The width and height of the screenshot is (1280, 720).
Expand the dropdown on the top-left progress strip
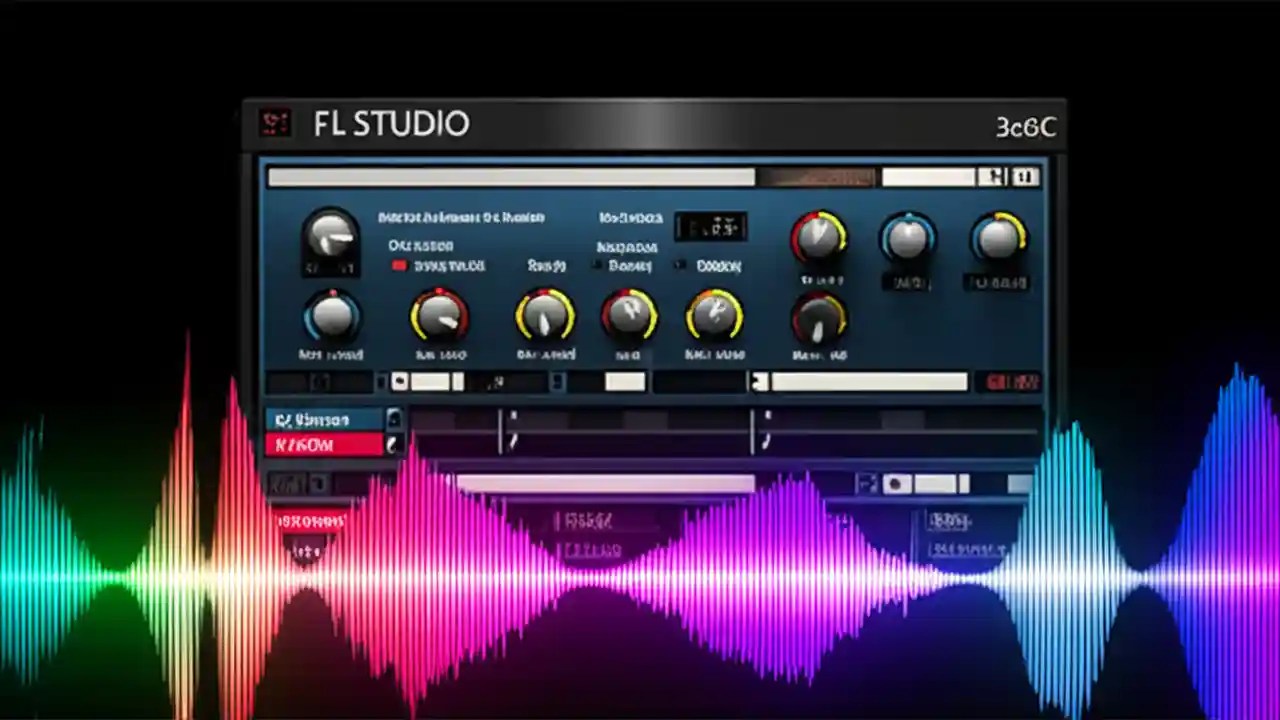tap(322, 381)
